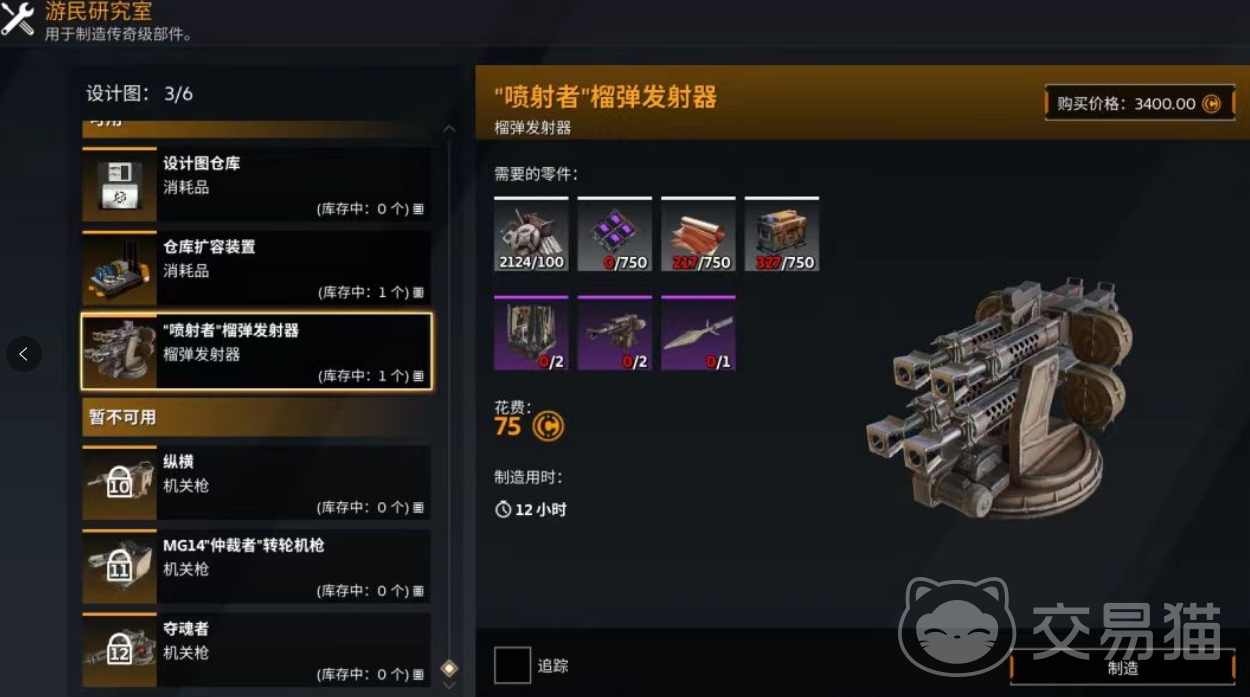1250x697 pixels.
Task: Click the copper resource icon 217/750
Action: (698, 234)
